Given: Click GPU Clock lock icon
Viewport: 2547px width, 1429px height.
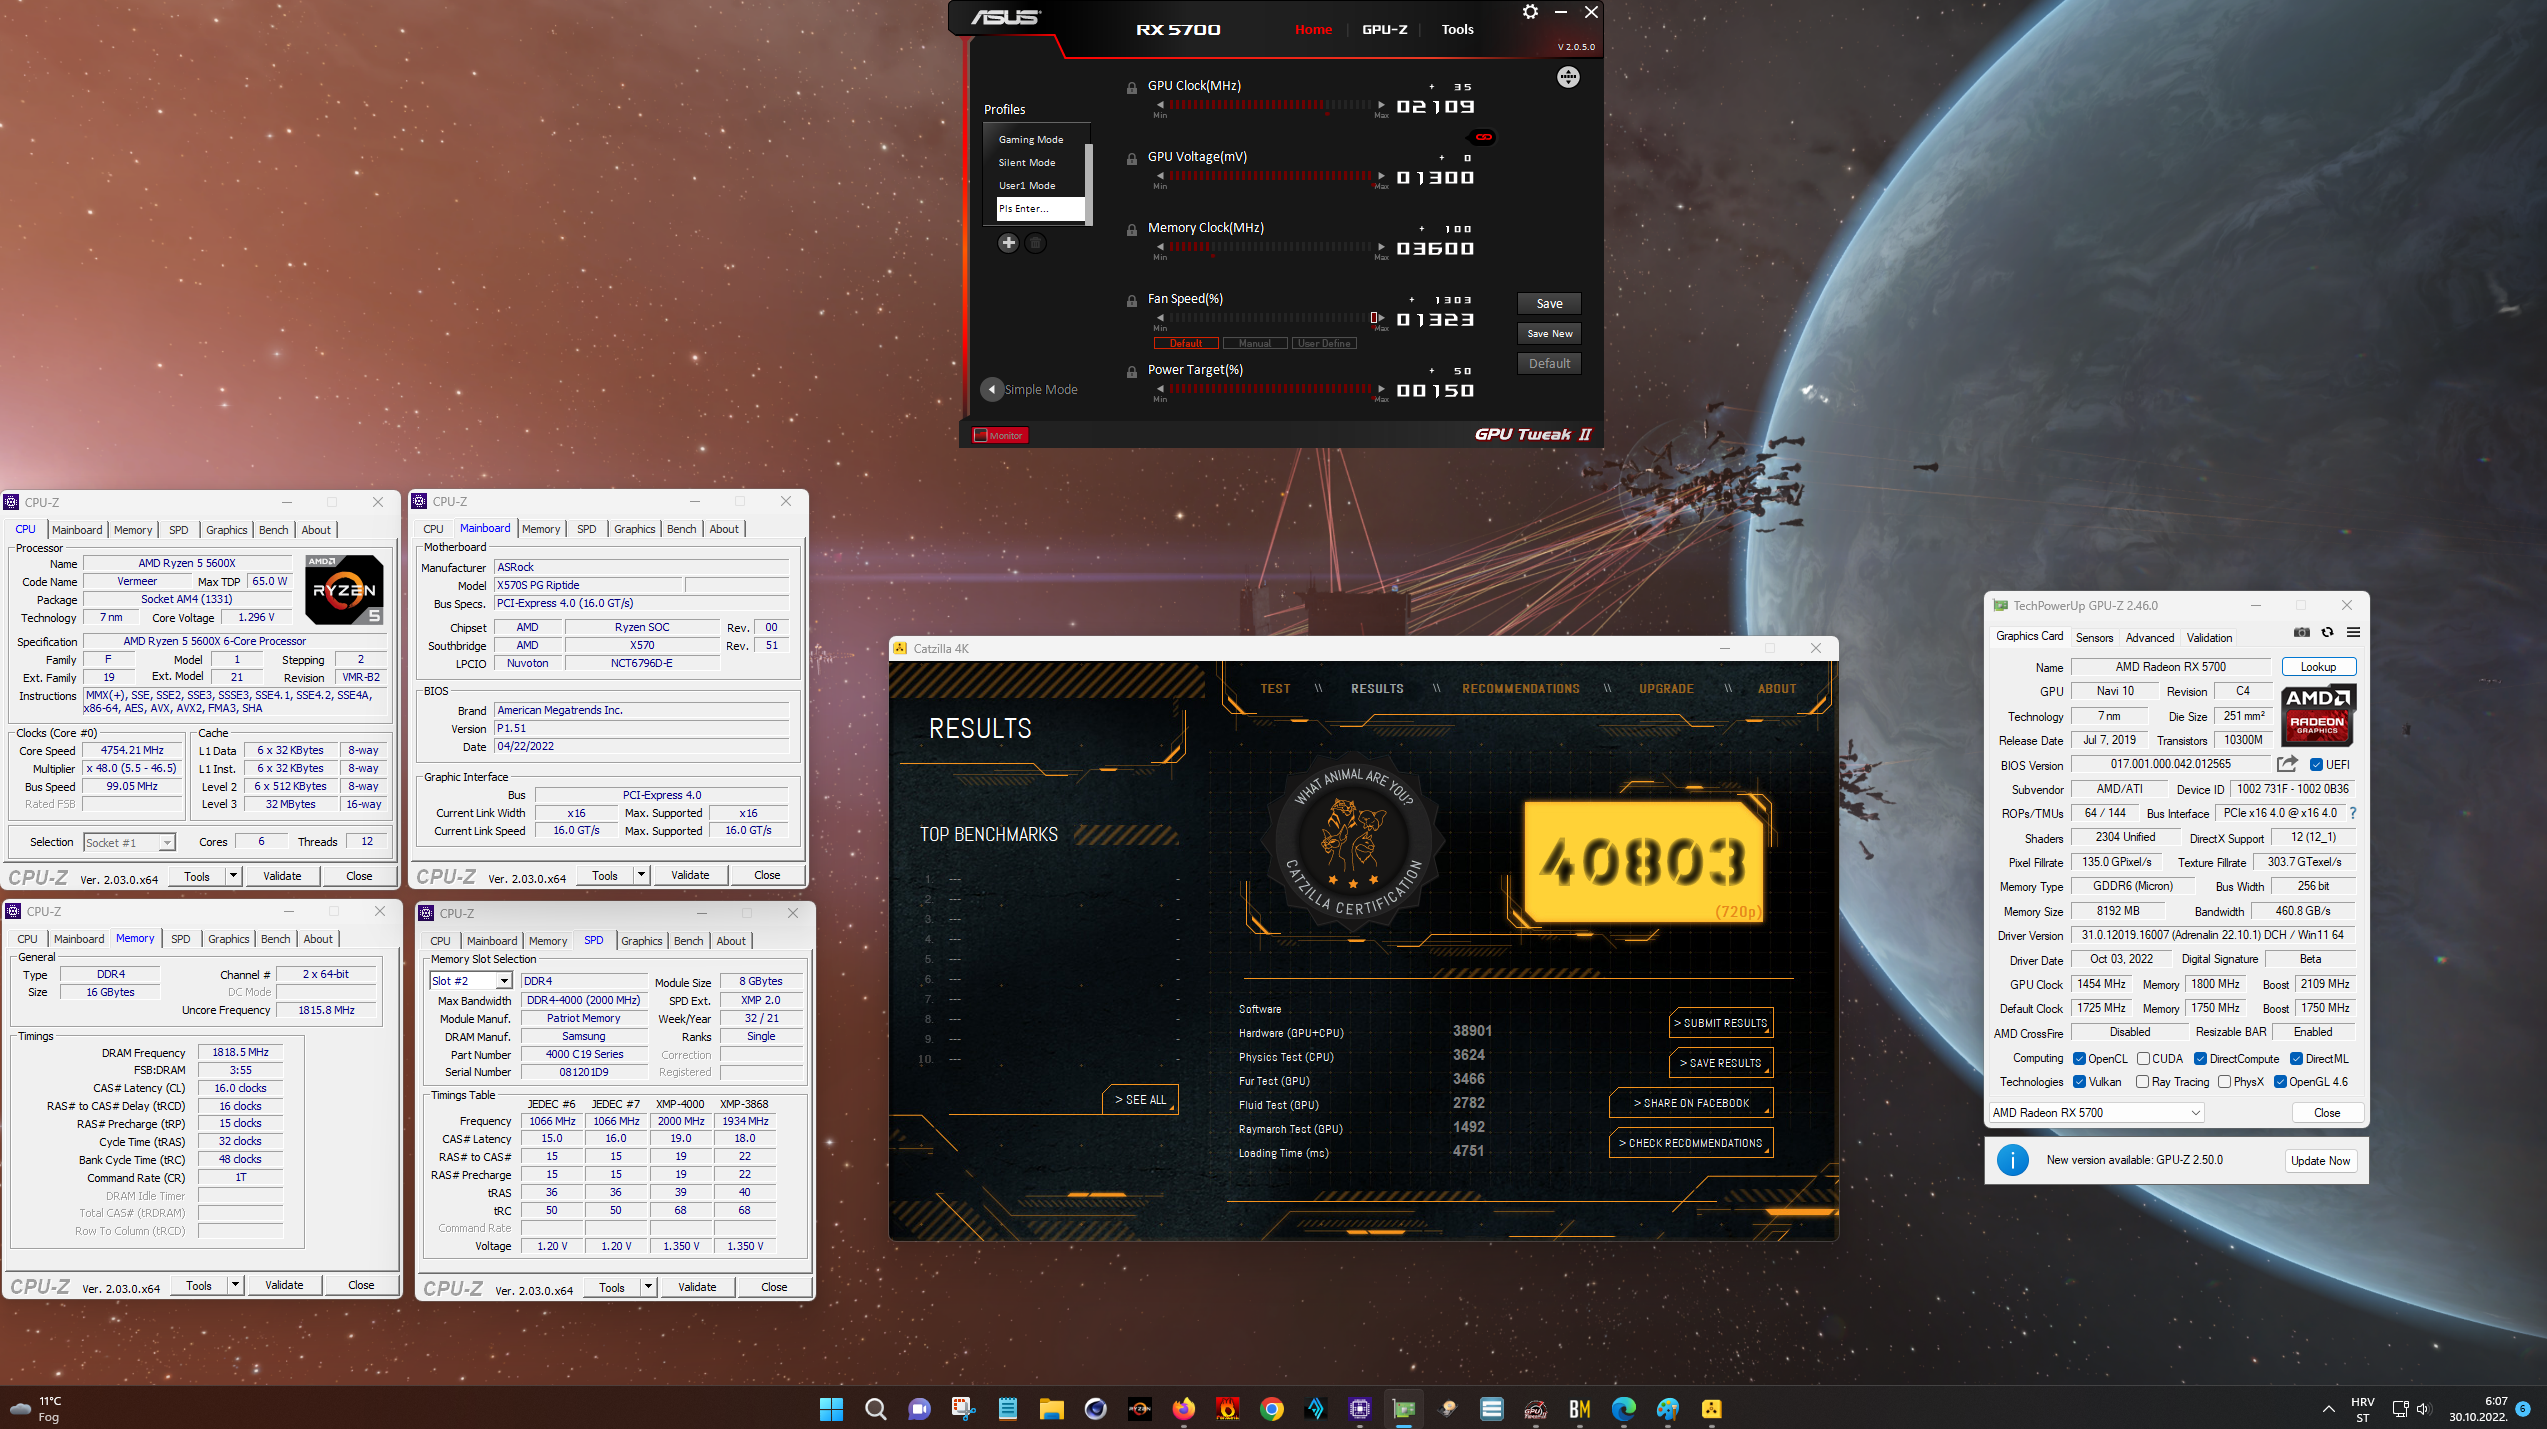Looking at the screenshot, I should (1131, 88).
